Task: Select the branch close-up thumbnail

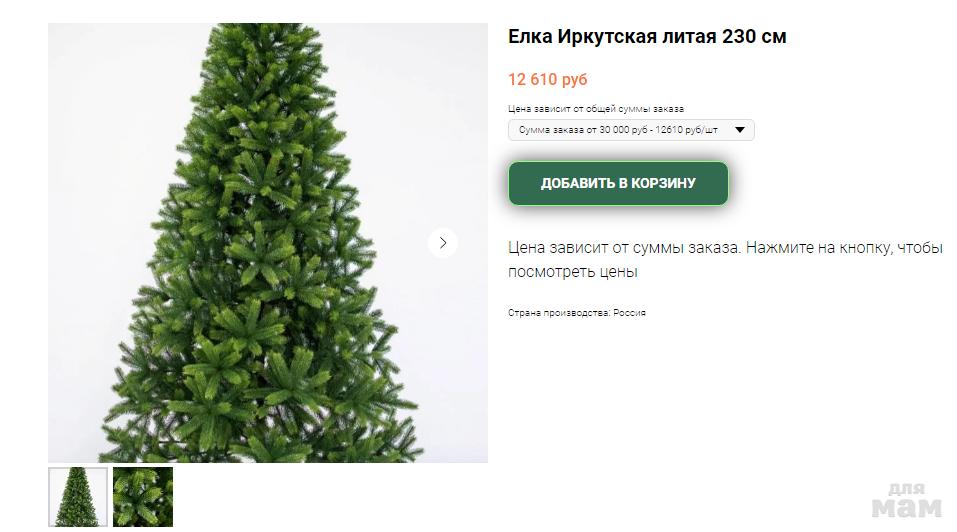Action: click(143, 497)
